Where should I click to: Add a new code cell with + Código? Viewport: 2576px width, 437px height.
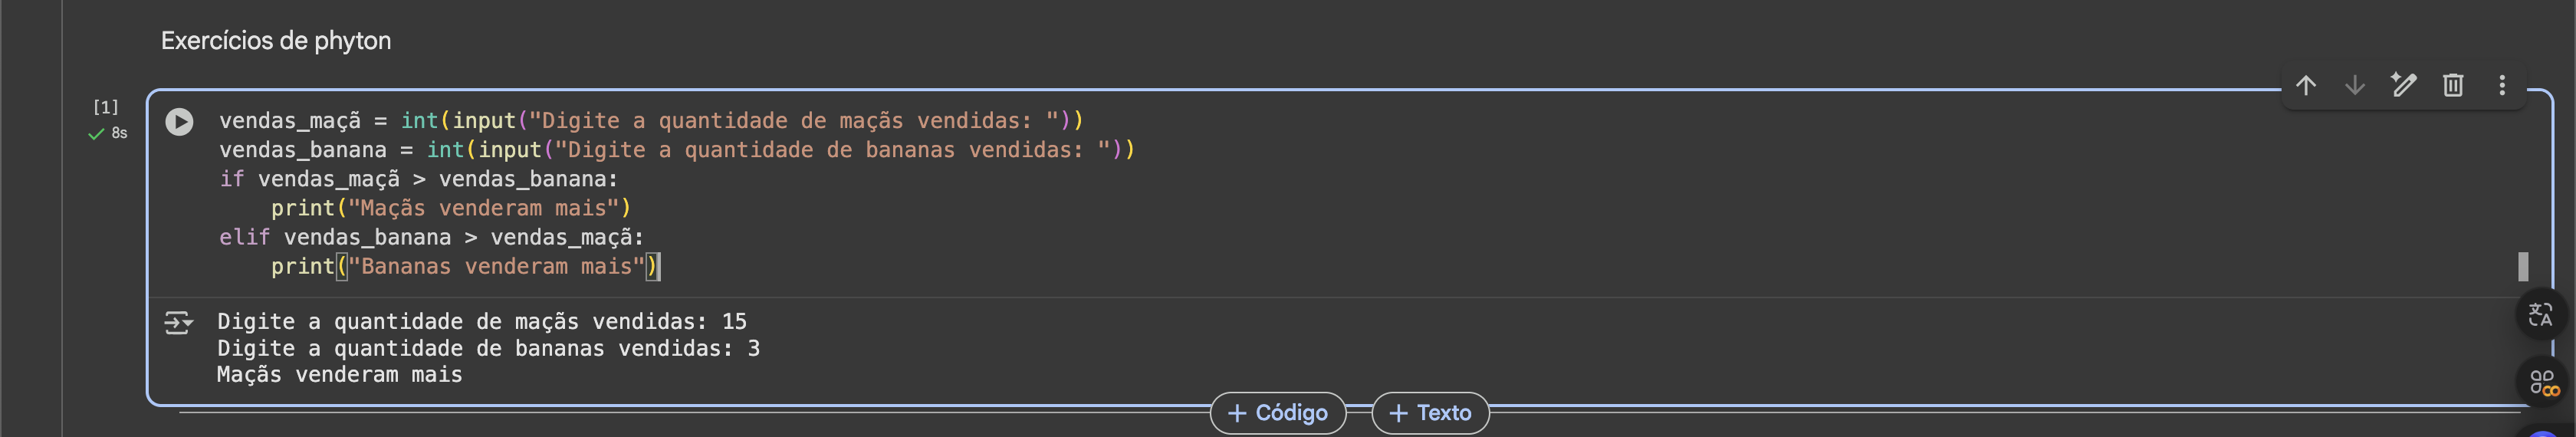(1277, 413)
